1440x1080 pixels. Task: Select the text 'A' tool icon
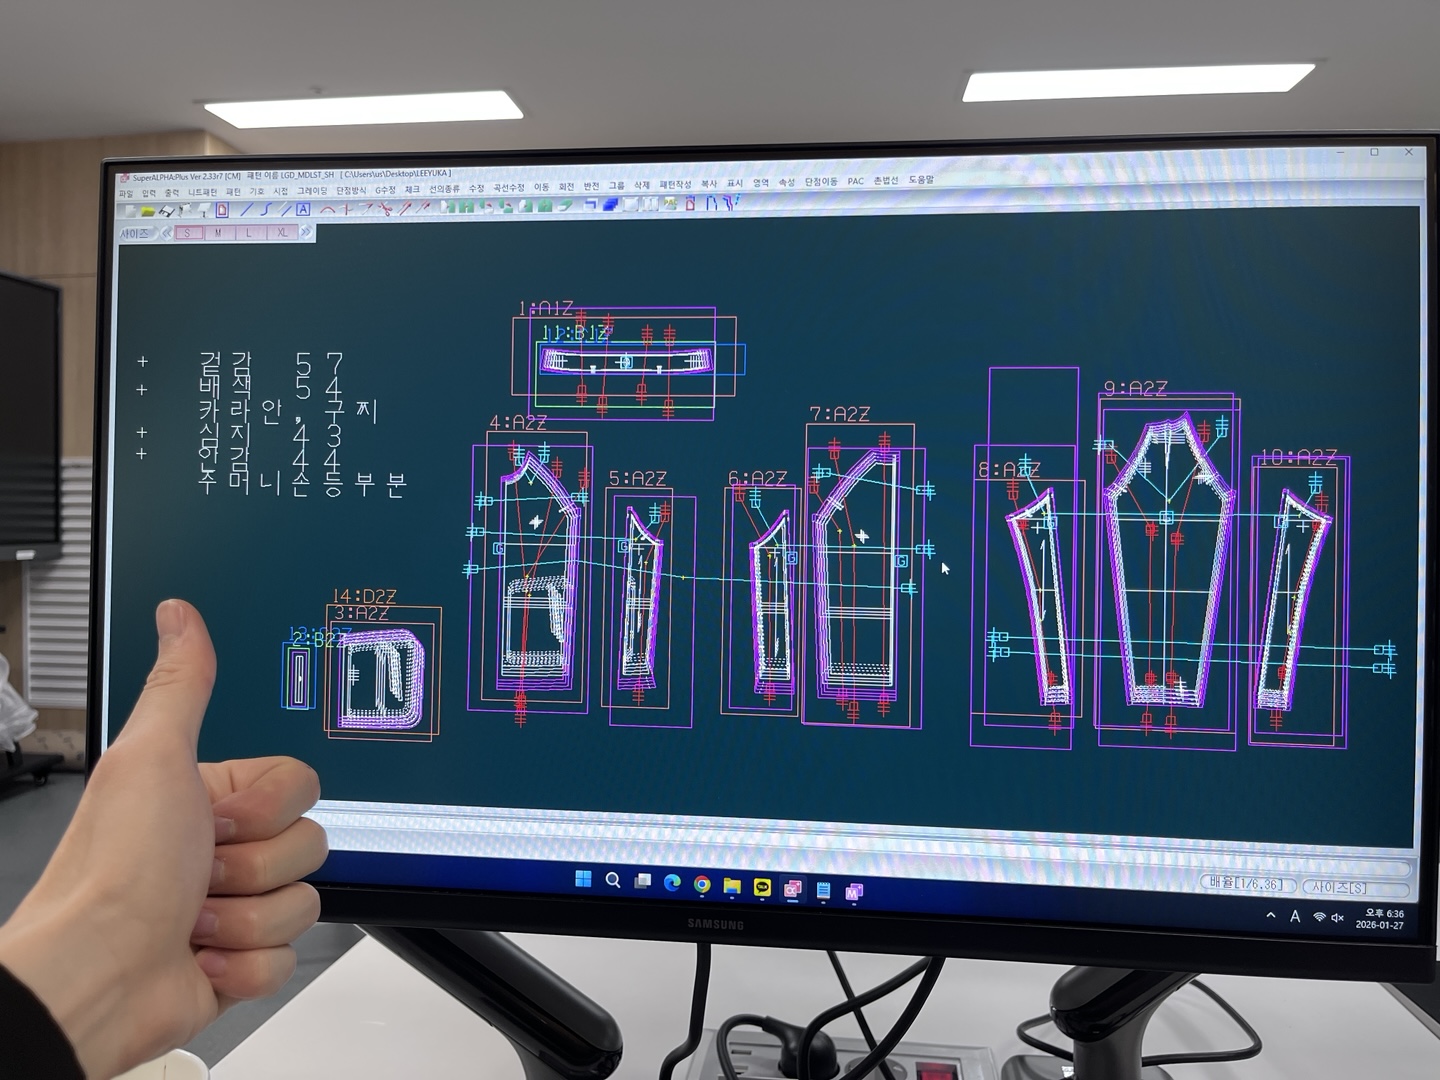[302, 210]
